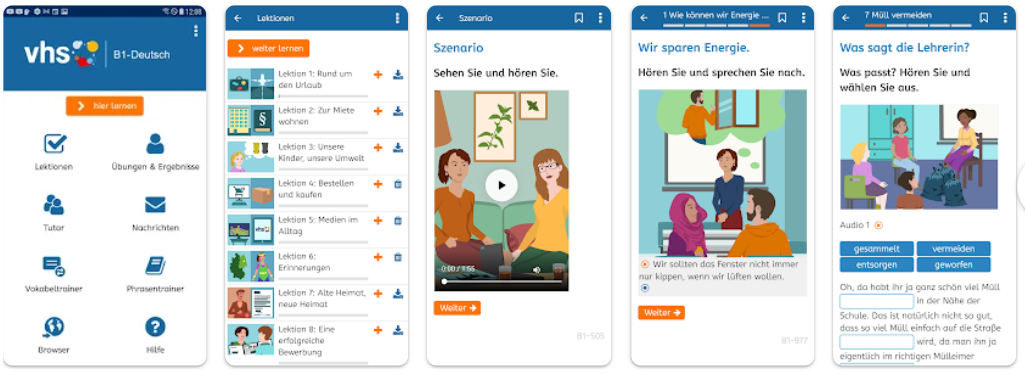Expand Lektion 4 with plus icon

378,184
